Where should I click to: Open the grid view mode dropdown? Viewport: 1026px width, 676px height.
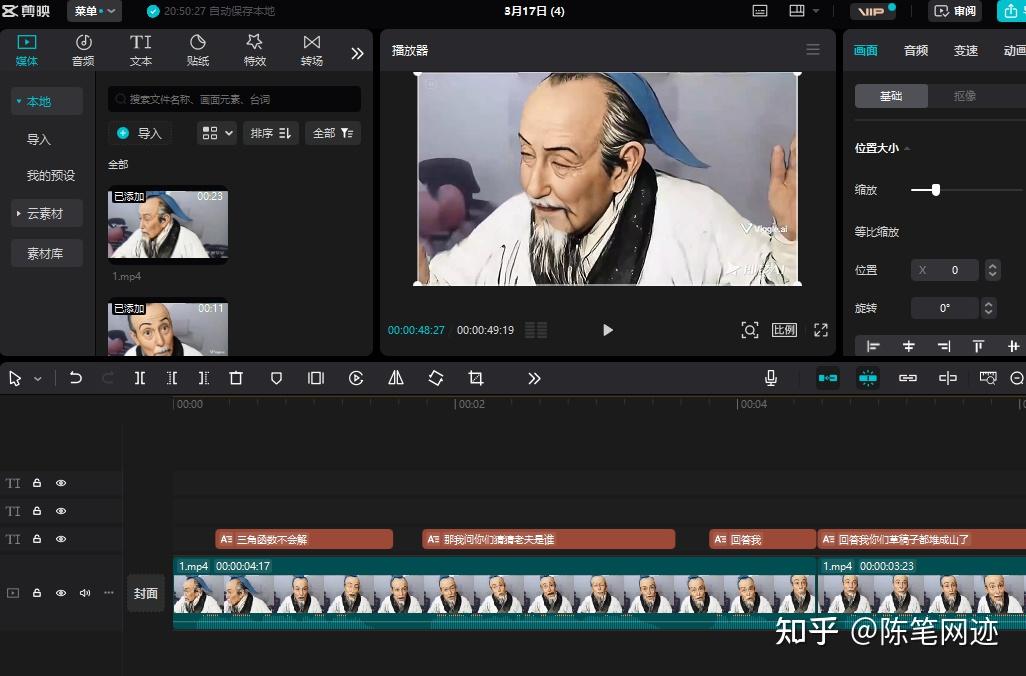[217, 133]
